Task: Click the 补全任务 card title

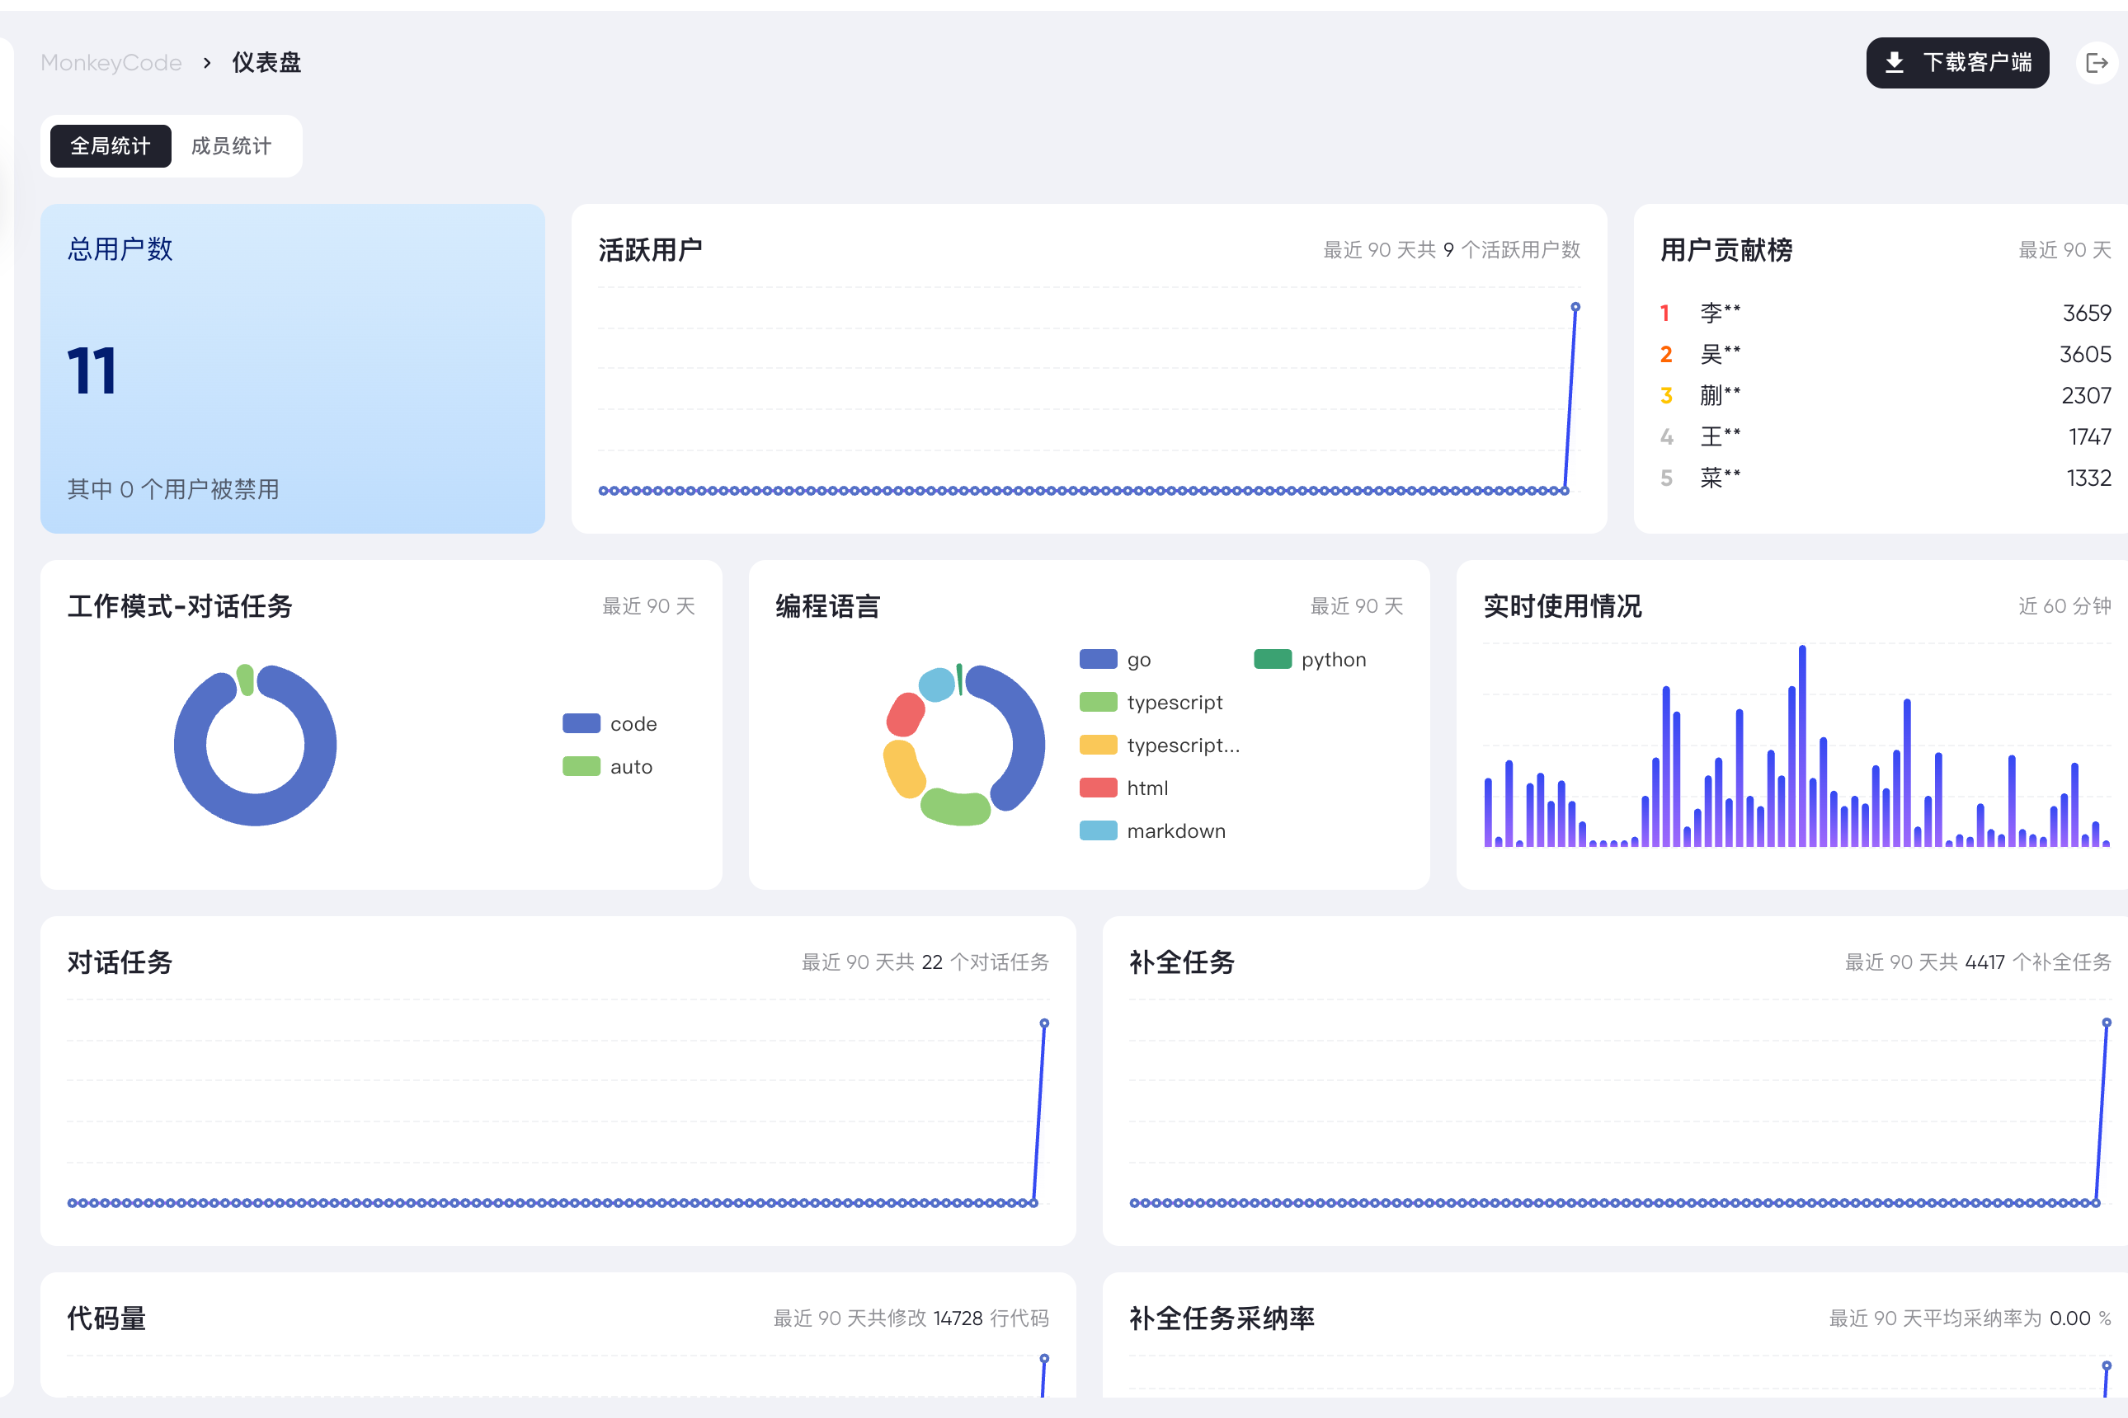Action: point(1182,962)
